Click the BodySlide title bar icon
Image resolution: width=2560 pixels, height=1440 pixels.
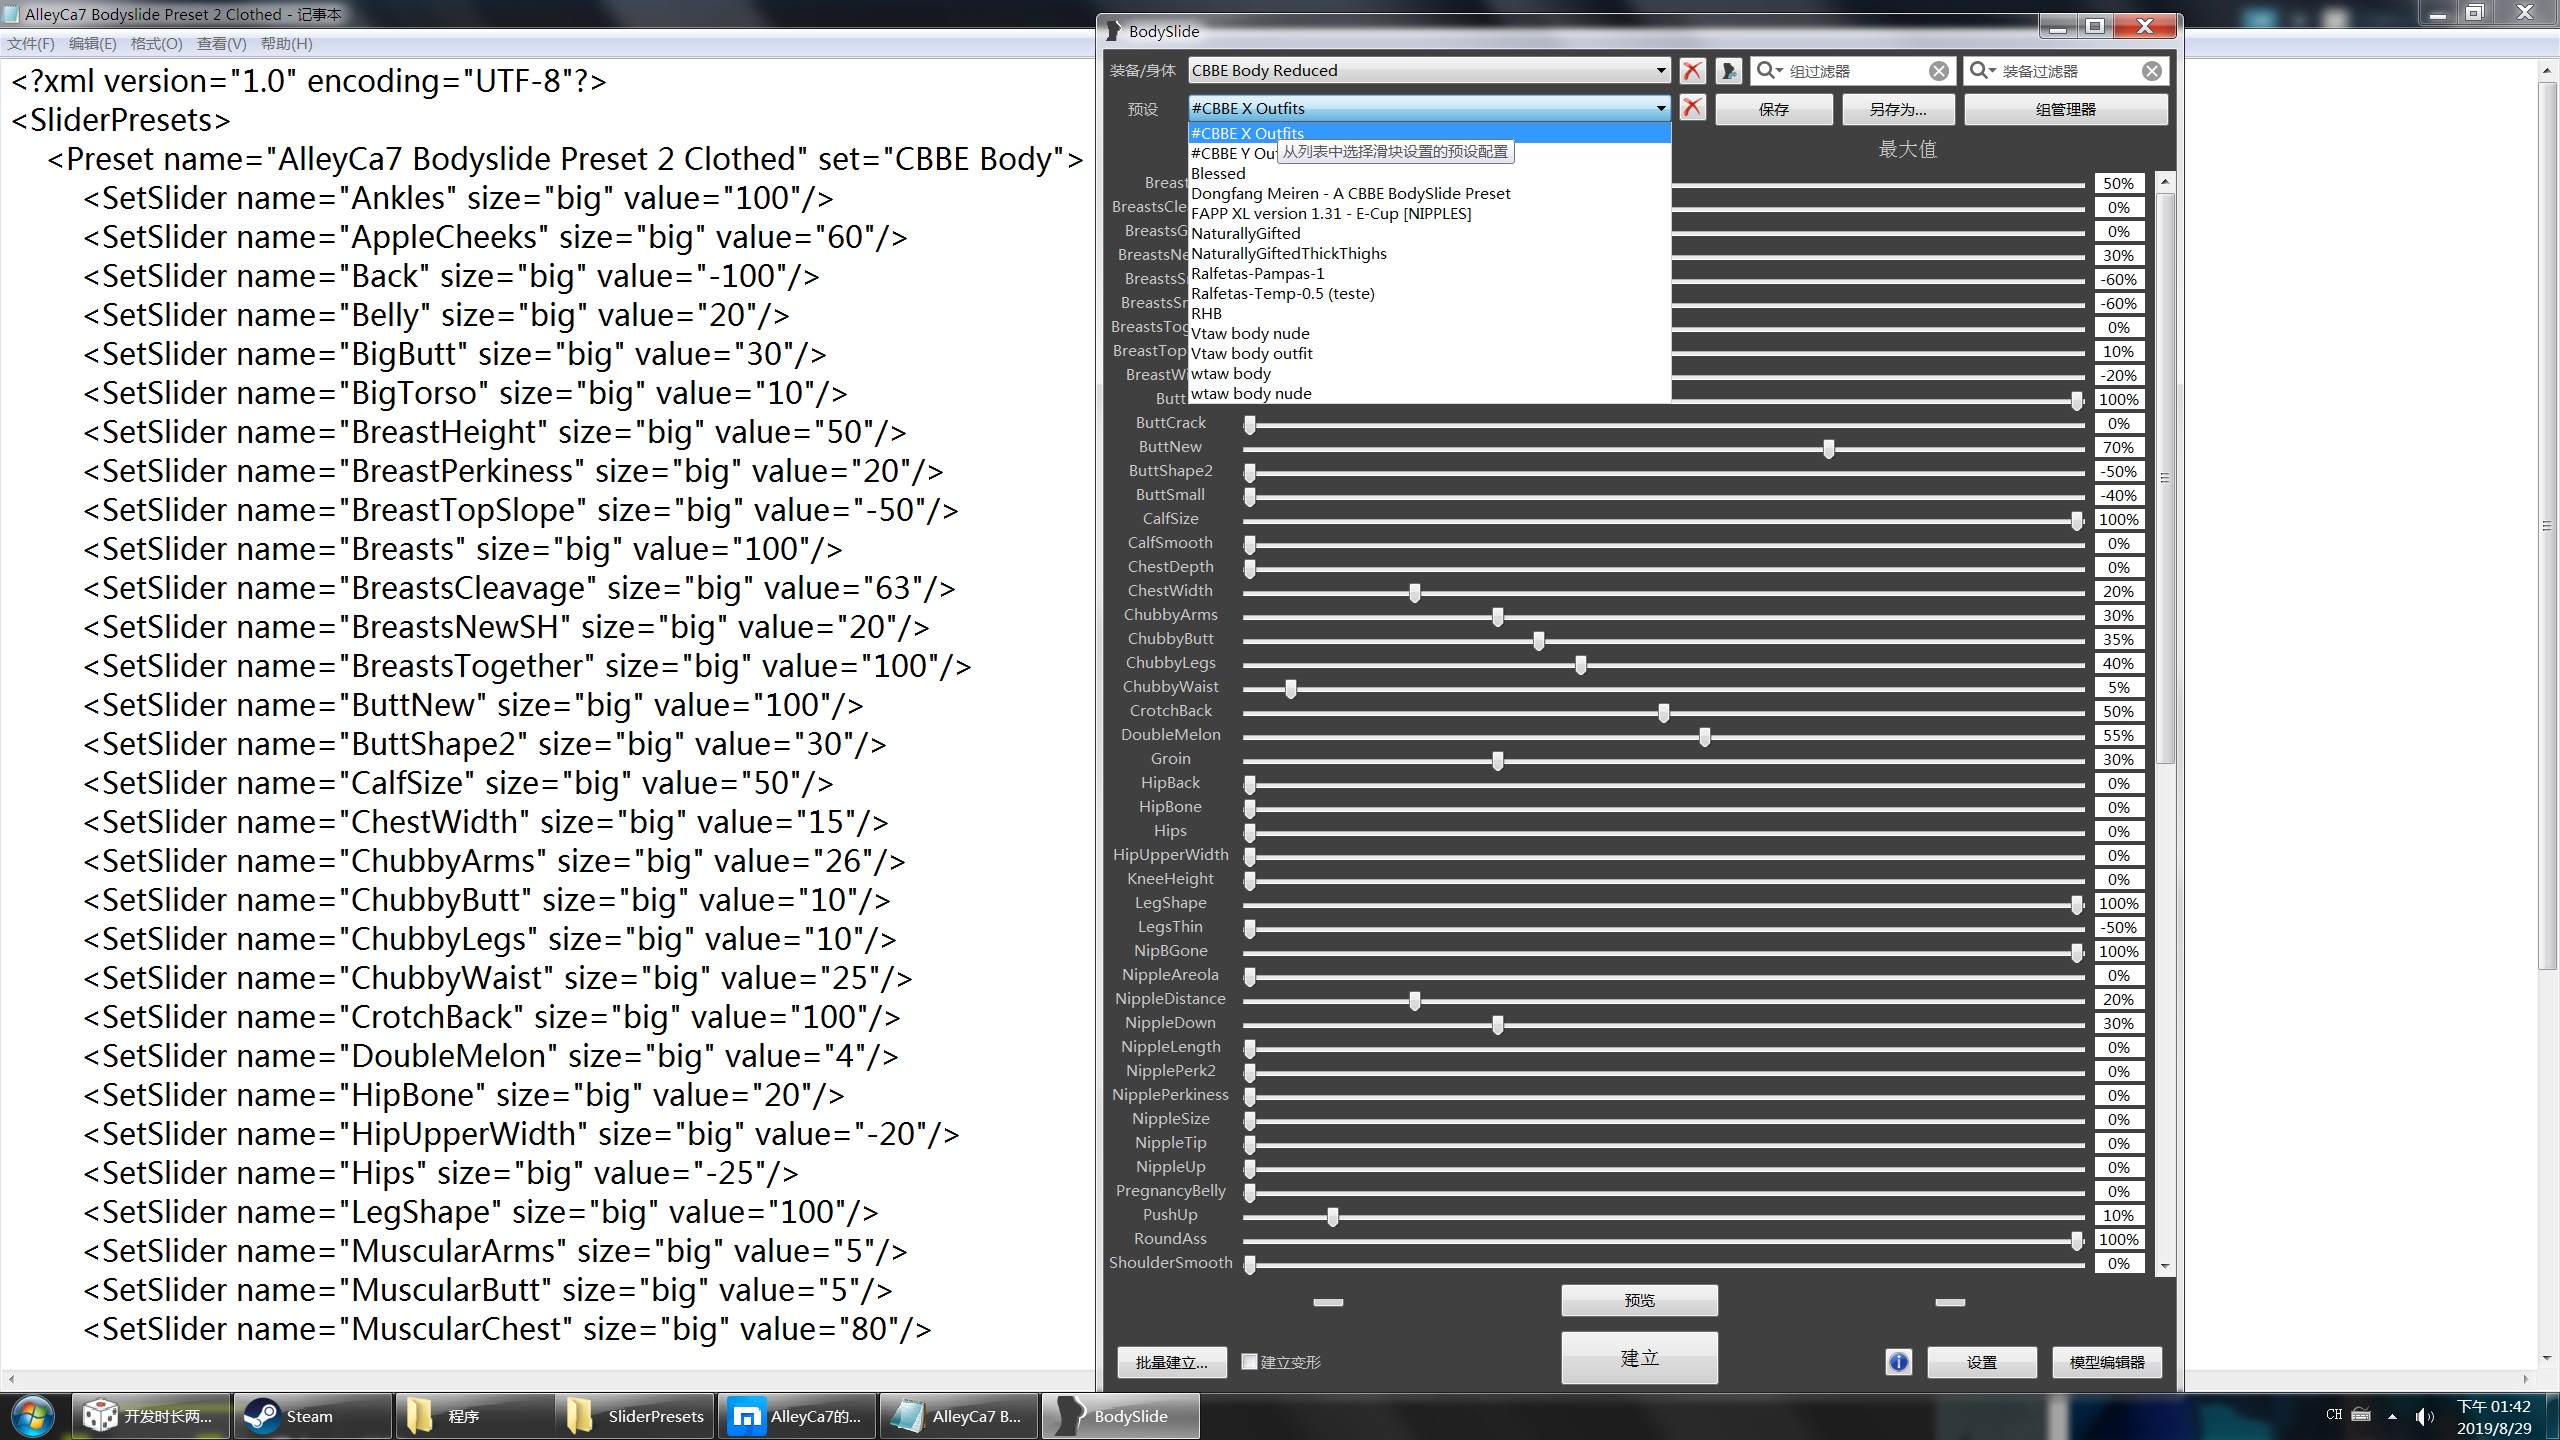coord(1113,31)
